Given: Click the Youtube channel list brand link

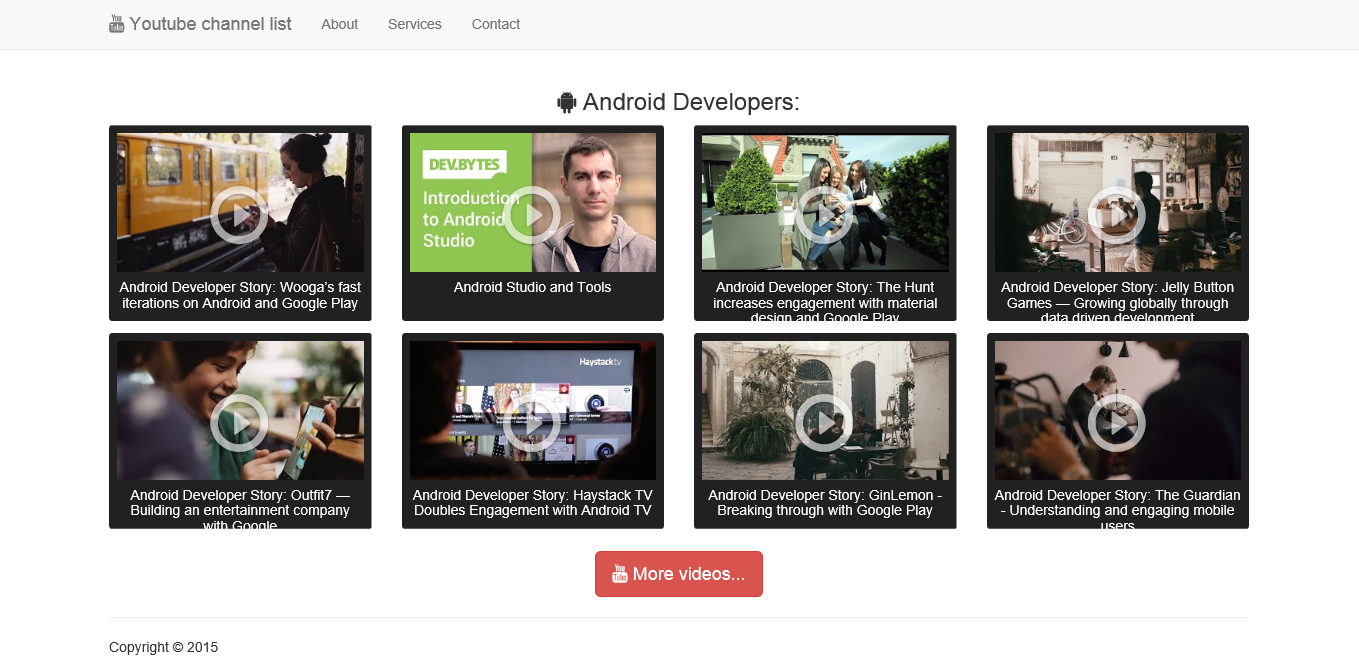Looking at the screenshot, I should click(x=200, y=24).
